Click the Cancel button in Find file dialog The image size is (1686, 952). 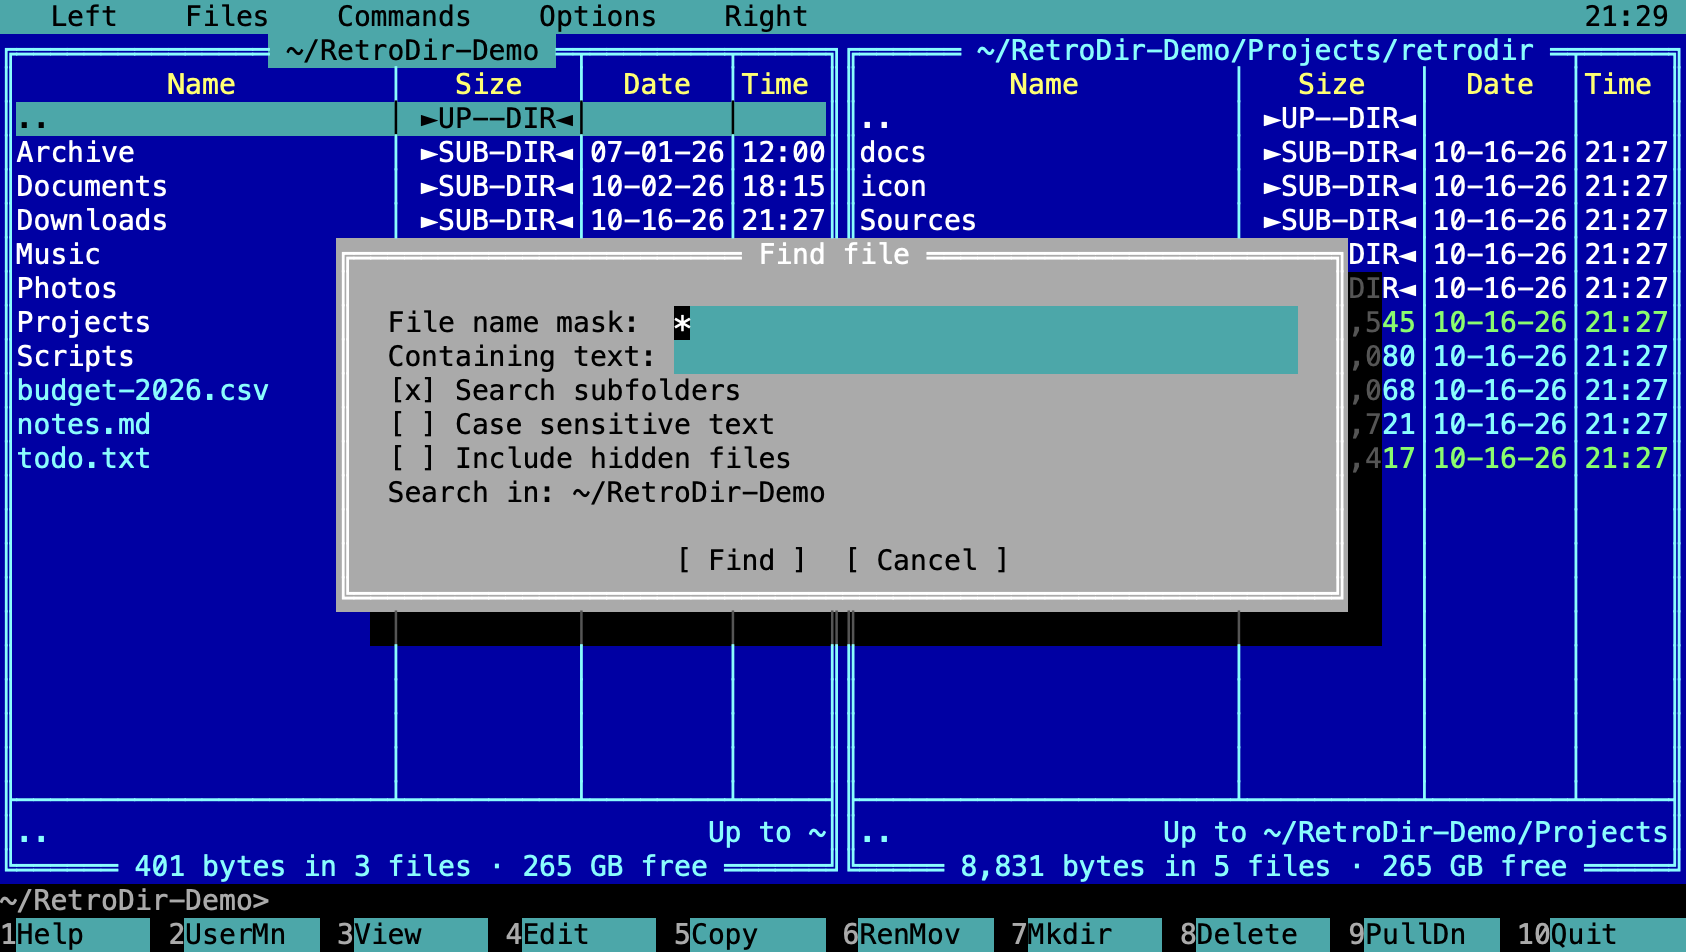[926, 560]
